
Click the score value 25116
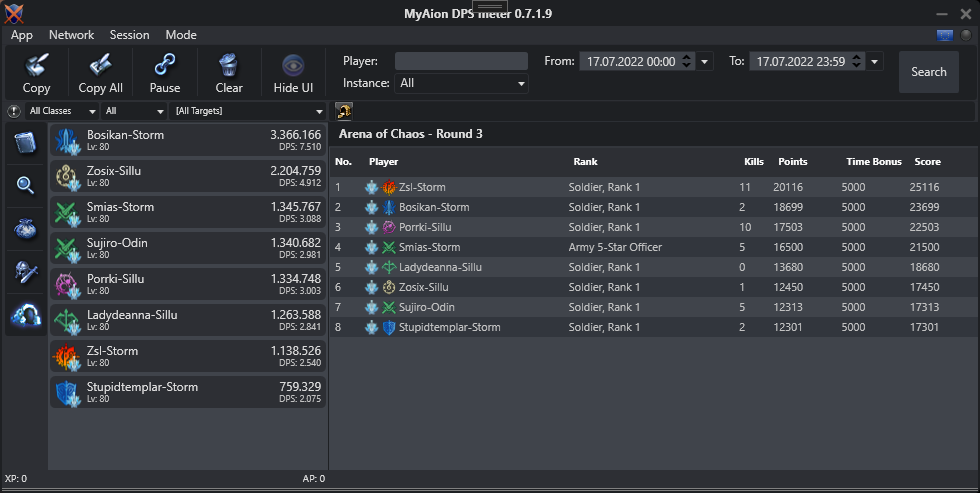click(x=924, y=187)
